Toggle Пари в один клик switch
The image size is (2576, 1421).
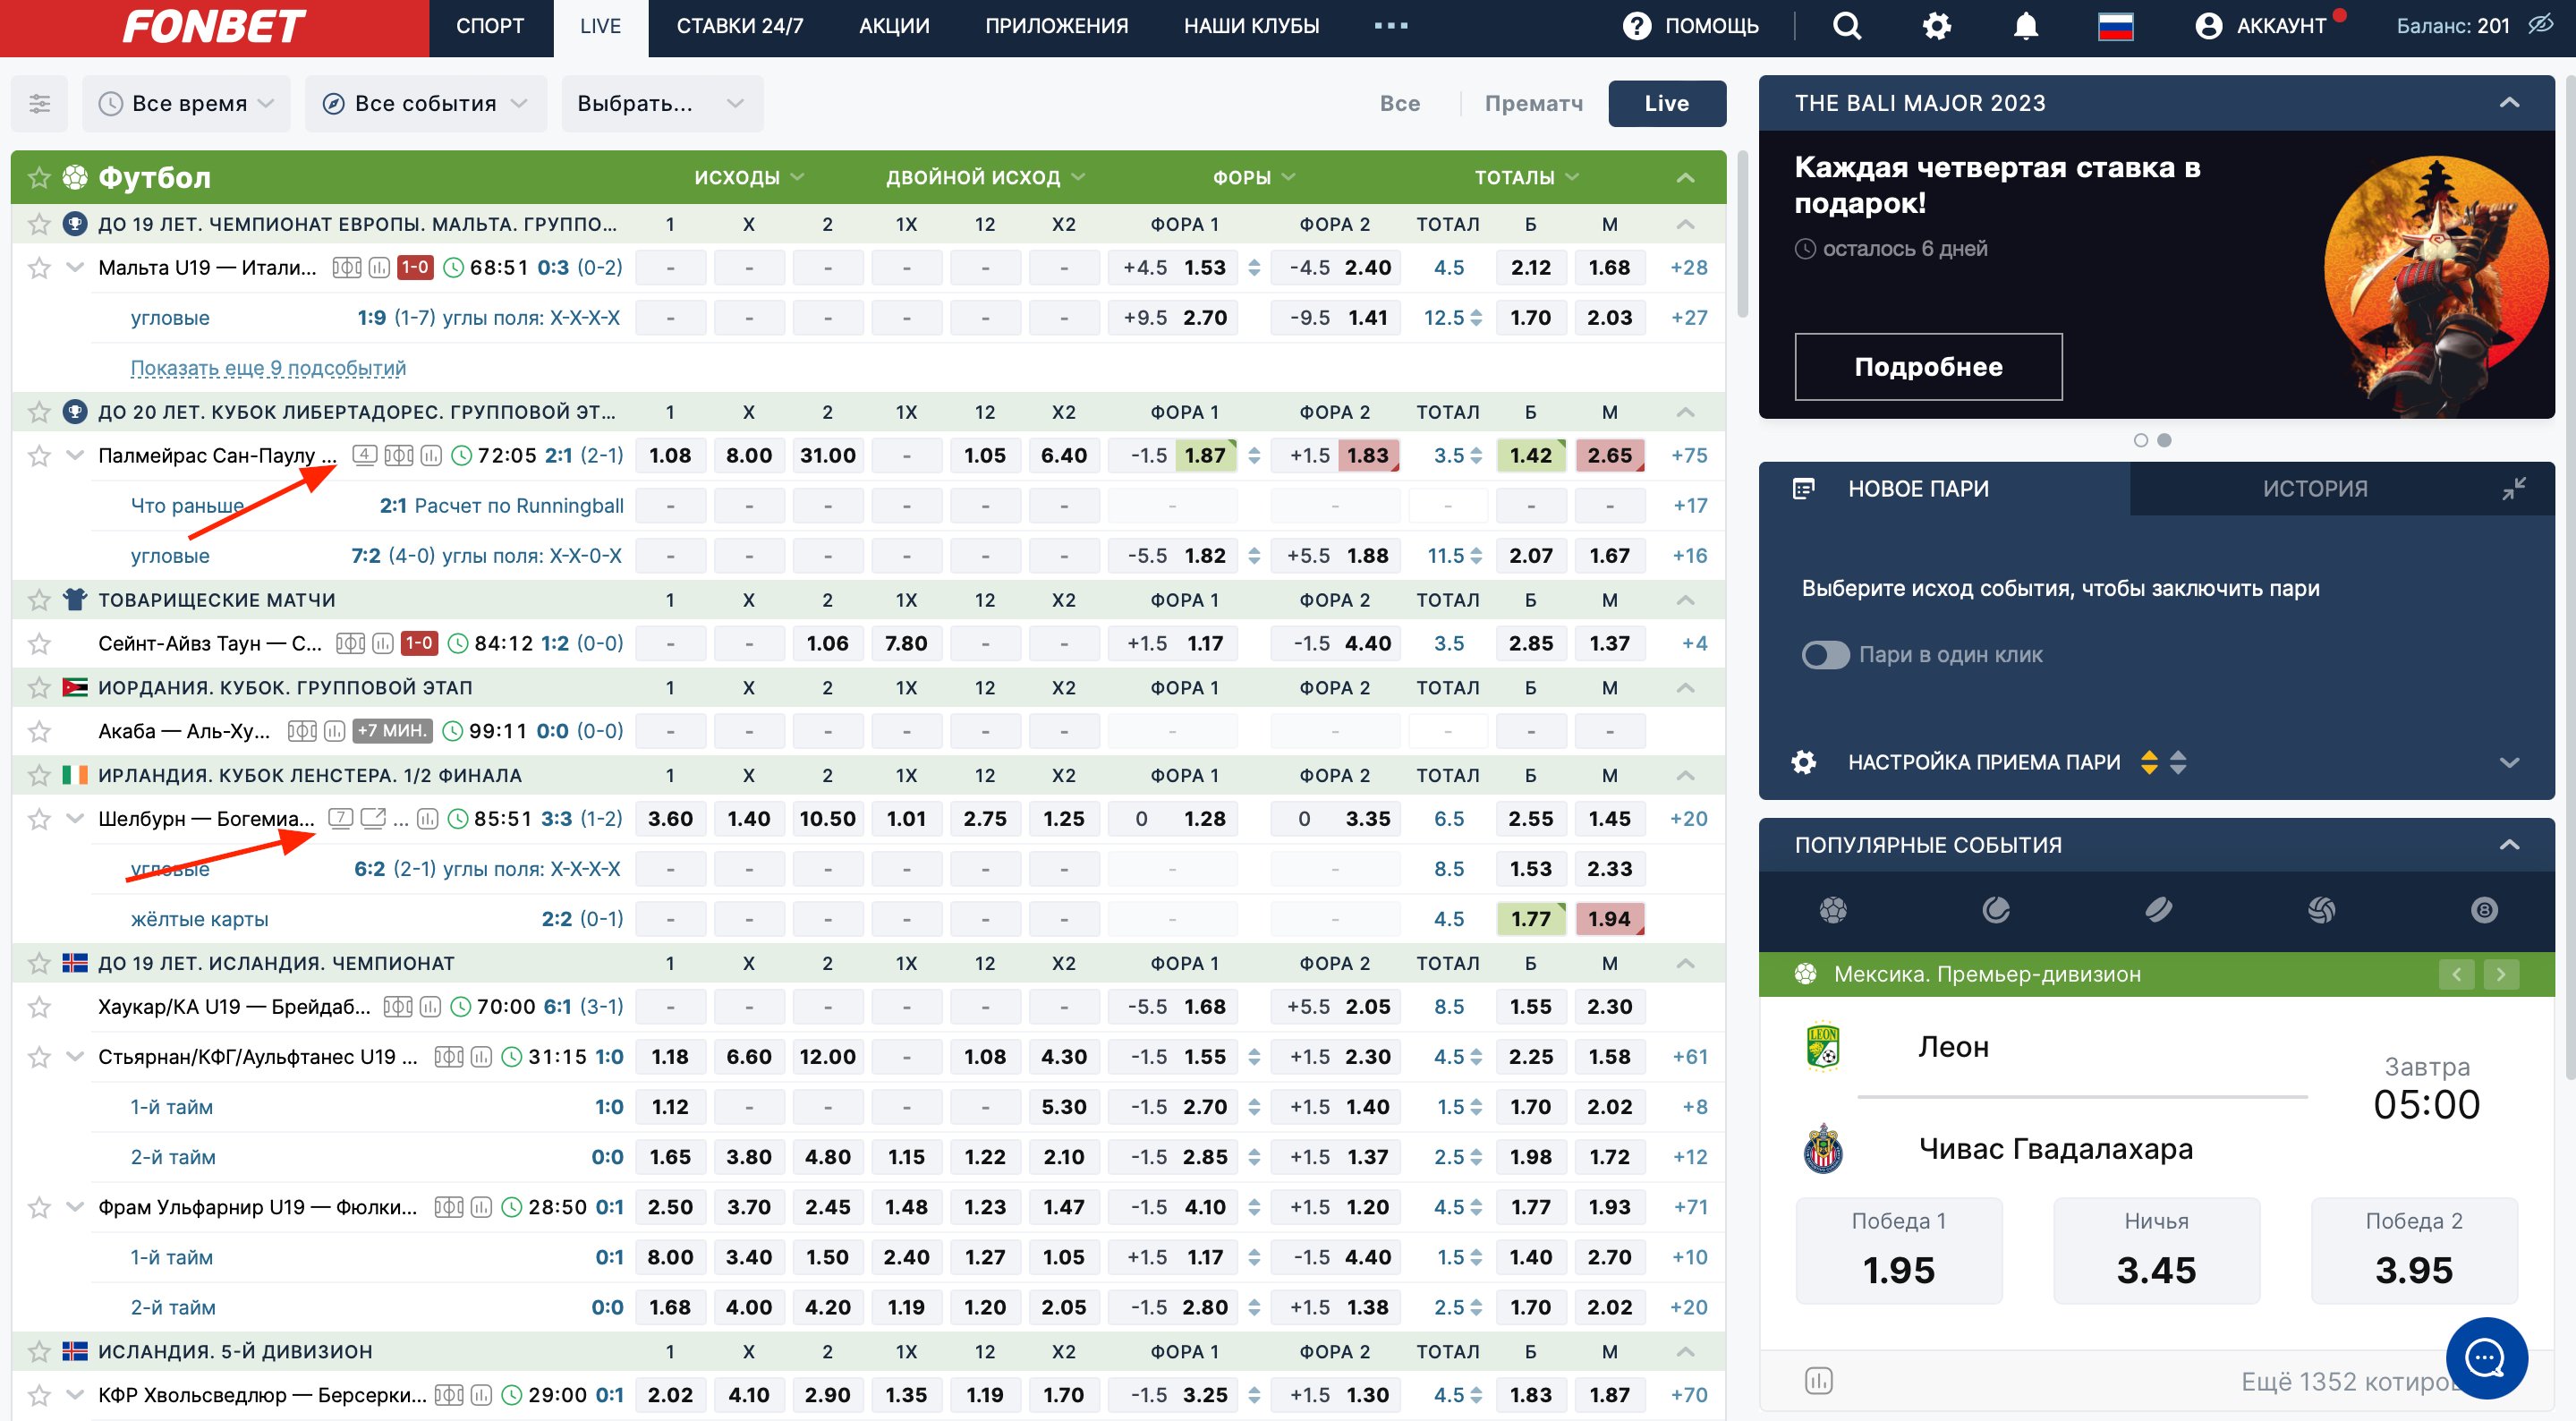[x=1825, y=655]
